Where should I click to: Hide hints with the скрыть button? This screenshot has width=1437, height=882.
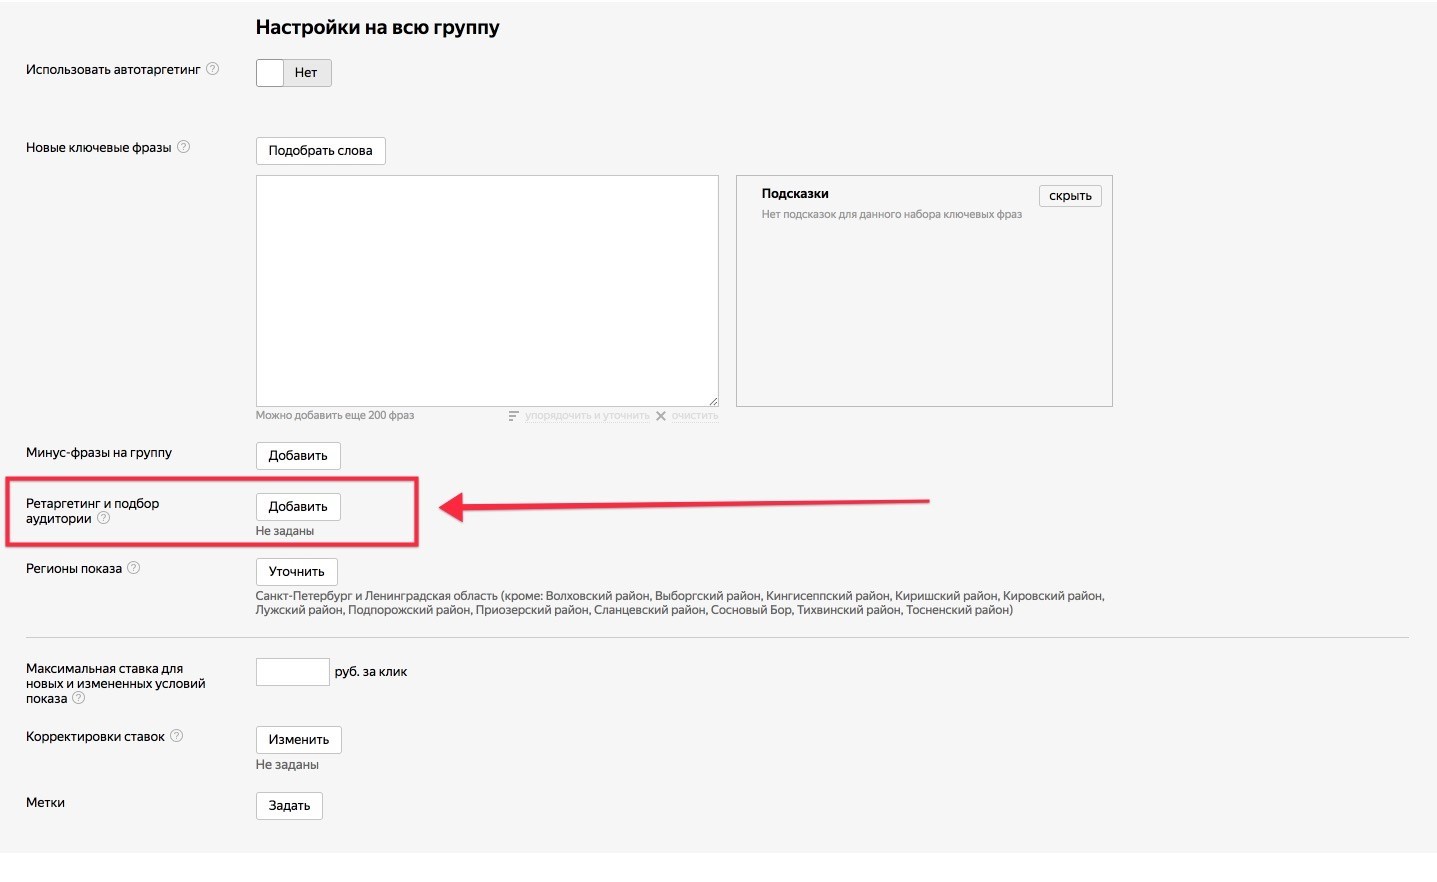(x=1070, y=196)
